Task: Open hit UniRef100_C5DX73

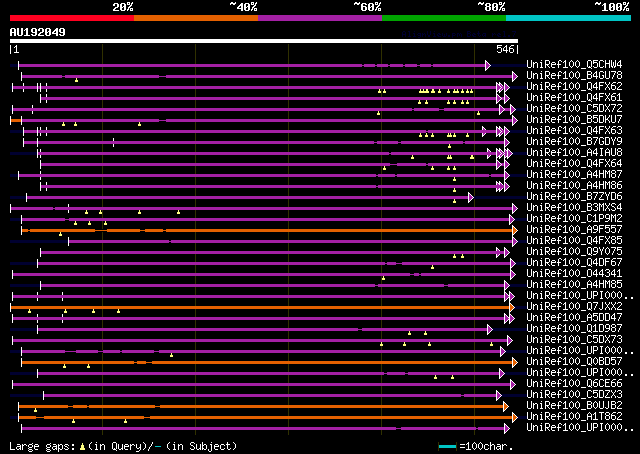Action: (x=574, y=340)
